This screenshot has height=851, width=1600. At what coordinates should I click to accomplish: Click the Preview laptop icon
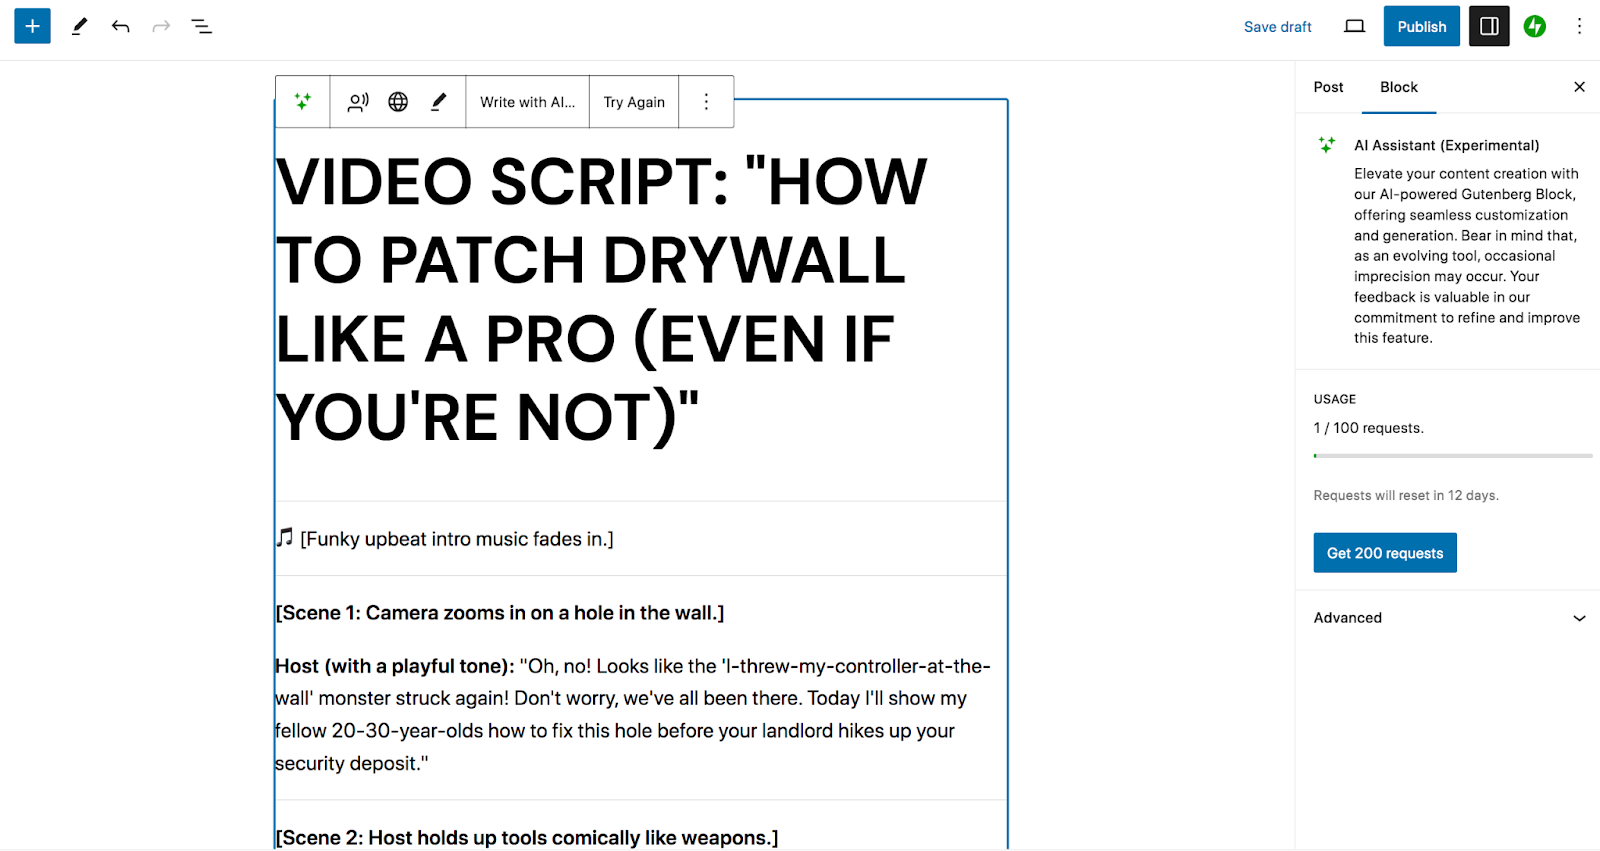(x=1354, y=26)
